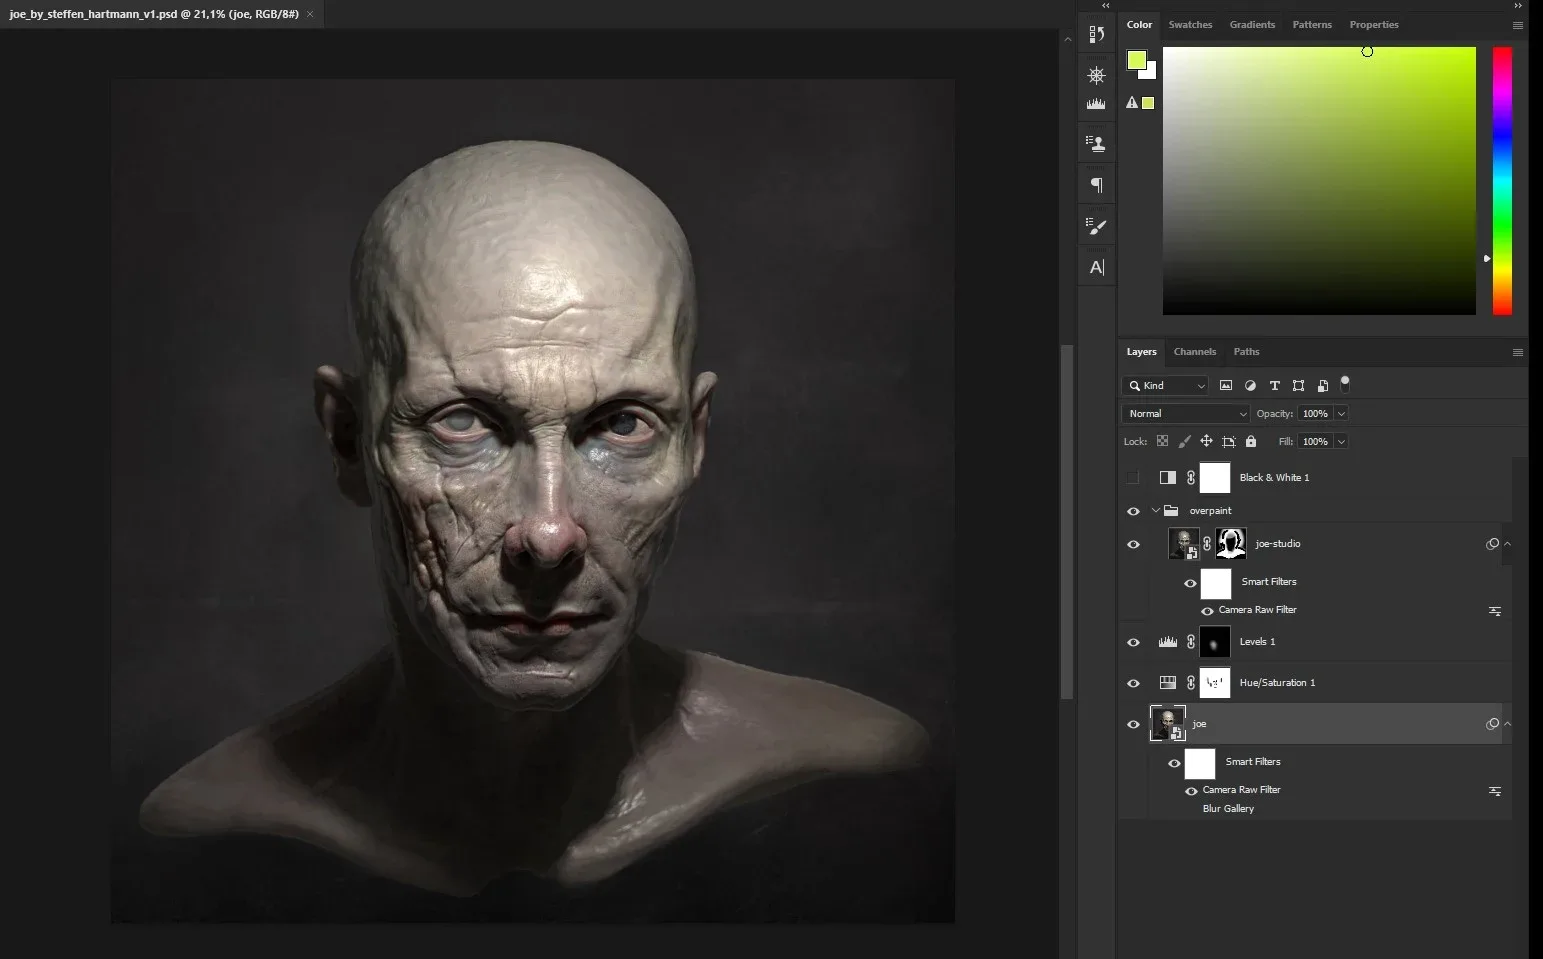Switch to the Swatches tab

tap(1190, 25)
